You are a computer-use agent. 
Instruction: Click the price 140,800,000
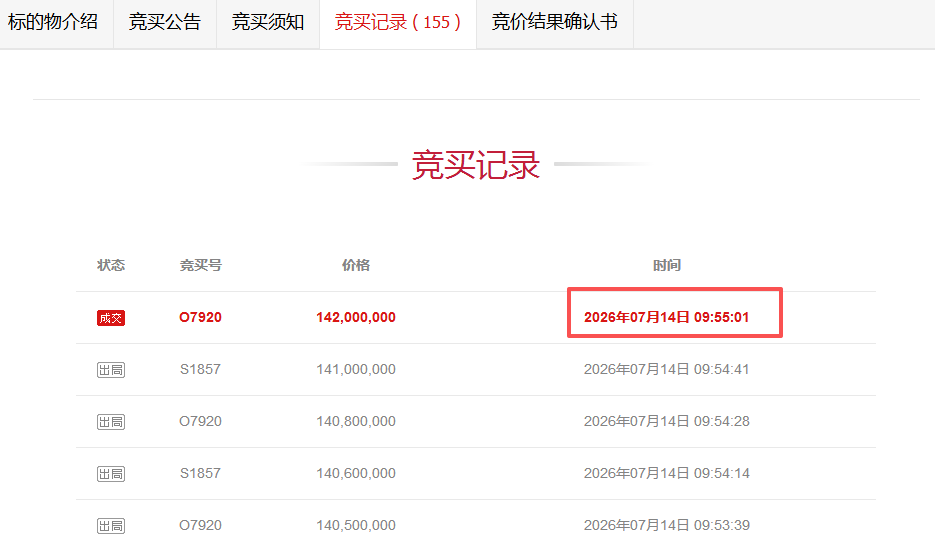tap(356, 421)
